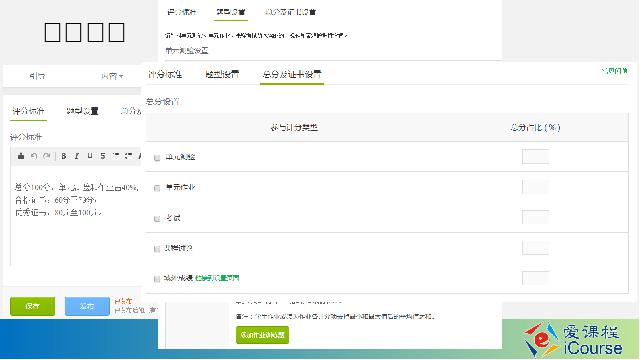Click the iCourse logo
The height and width of the screenshot is (360, 640).
click(x=573, y=340)
